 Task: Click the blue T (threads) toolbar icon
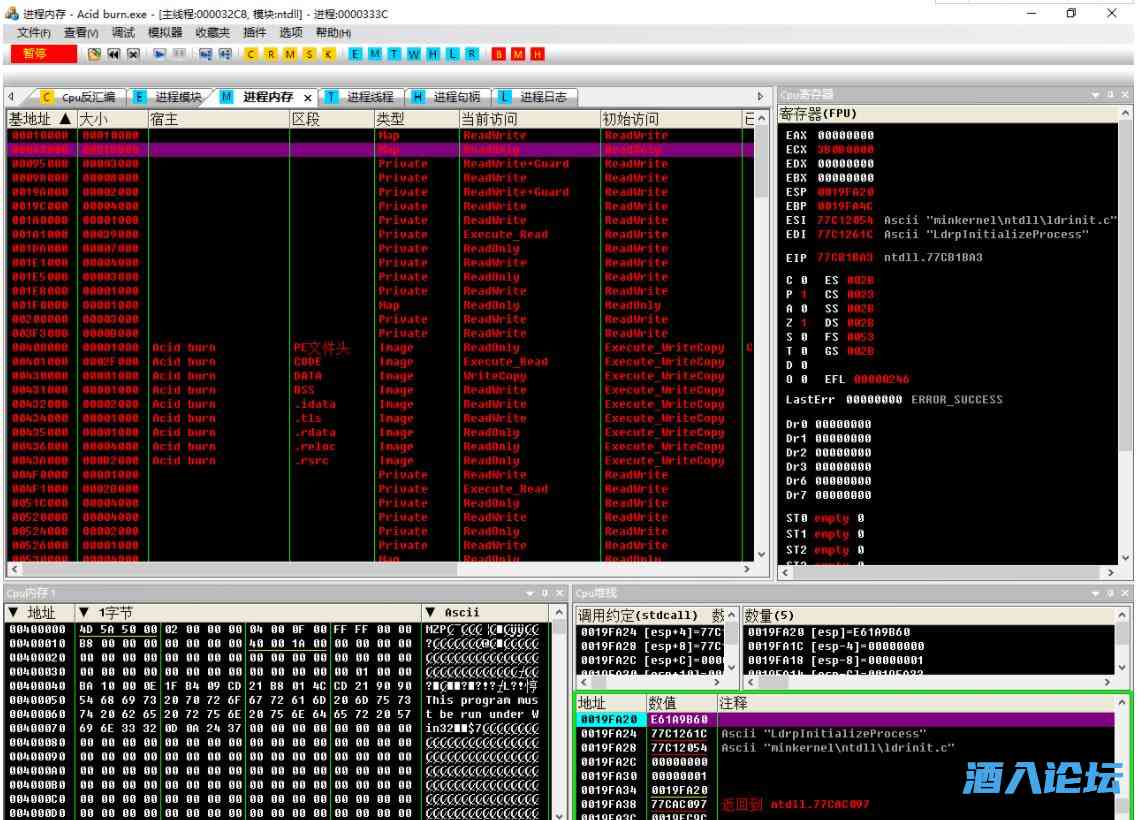394,54
